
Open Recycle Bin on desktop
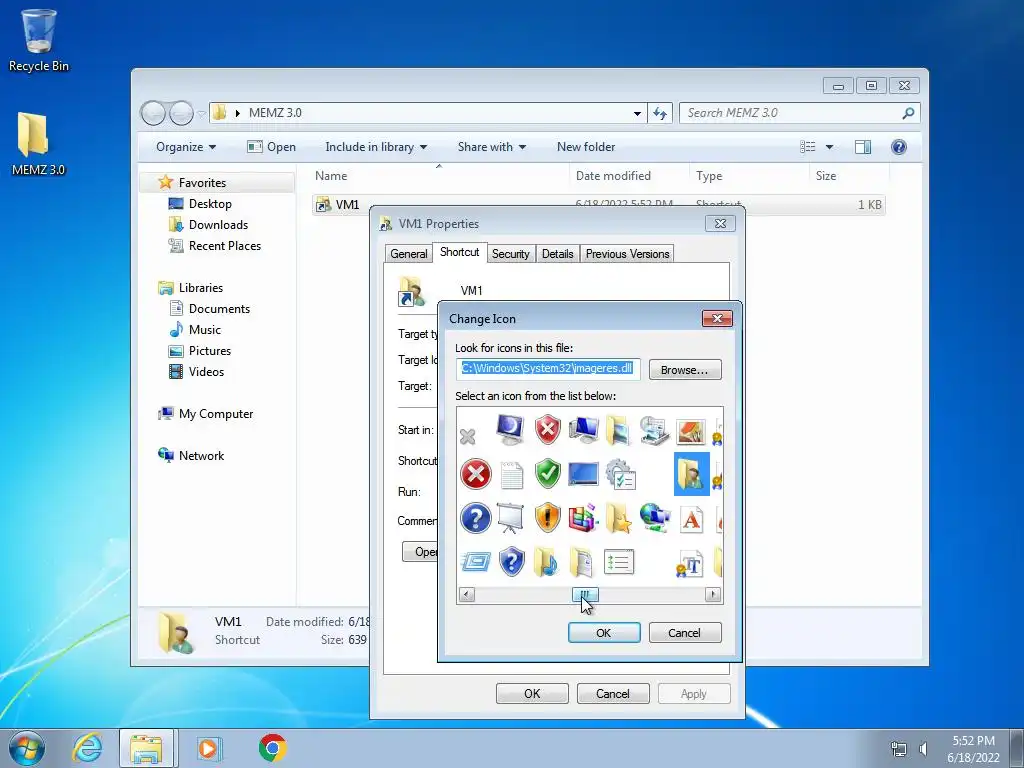(39, 40)
